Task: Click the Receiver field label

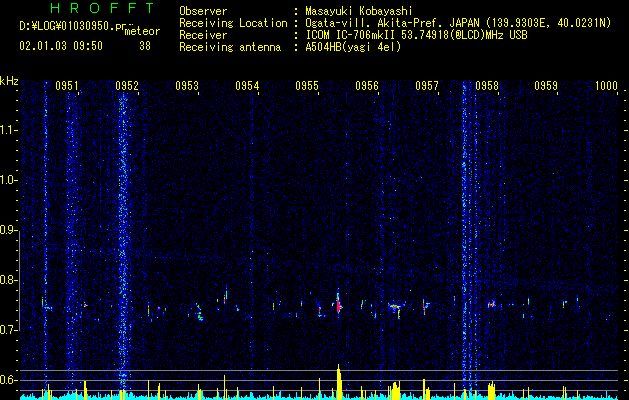Action: pyautogui.click(x=203, y=35)
